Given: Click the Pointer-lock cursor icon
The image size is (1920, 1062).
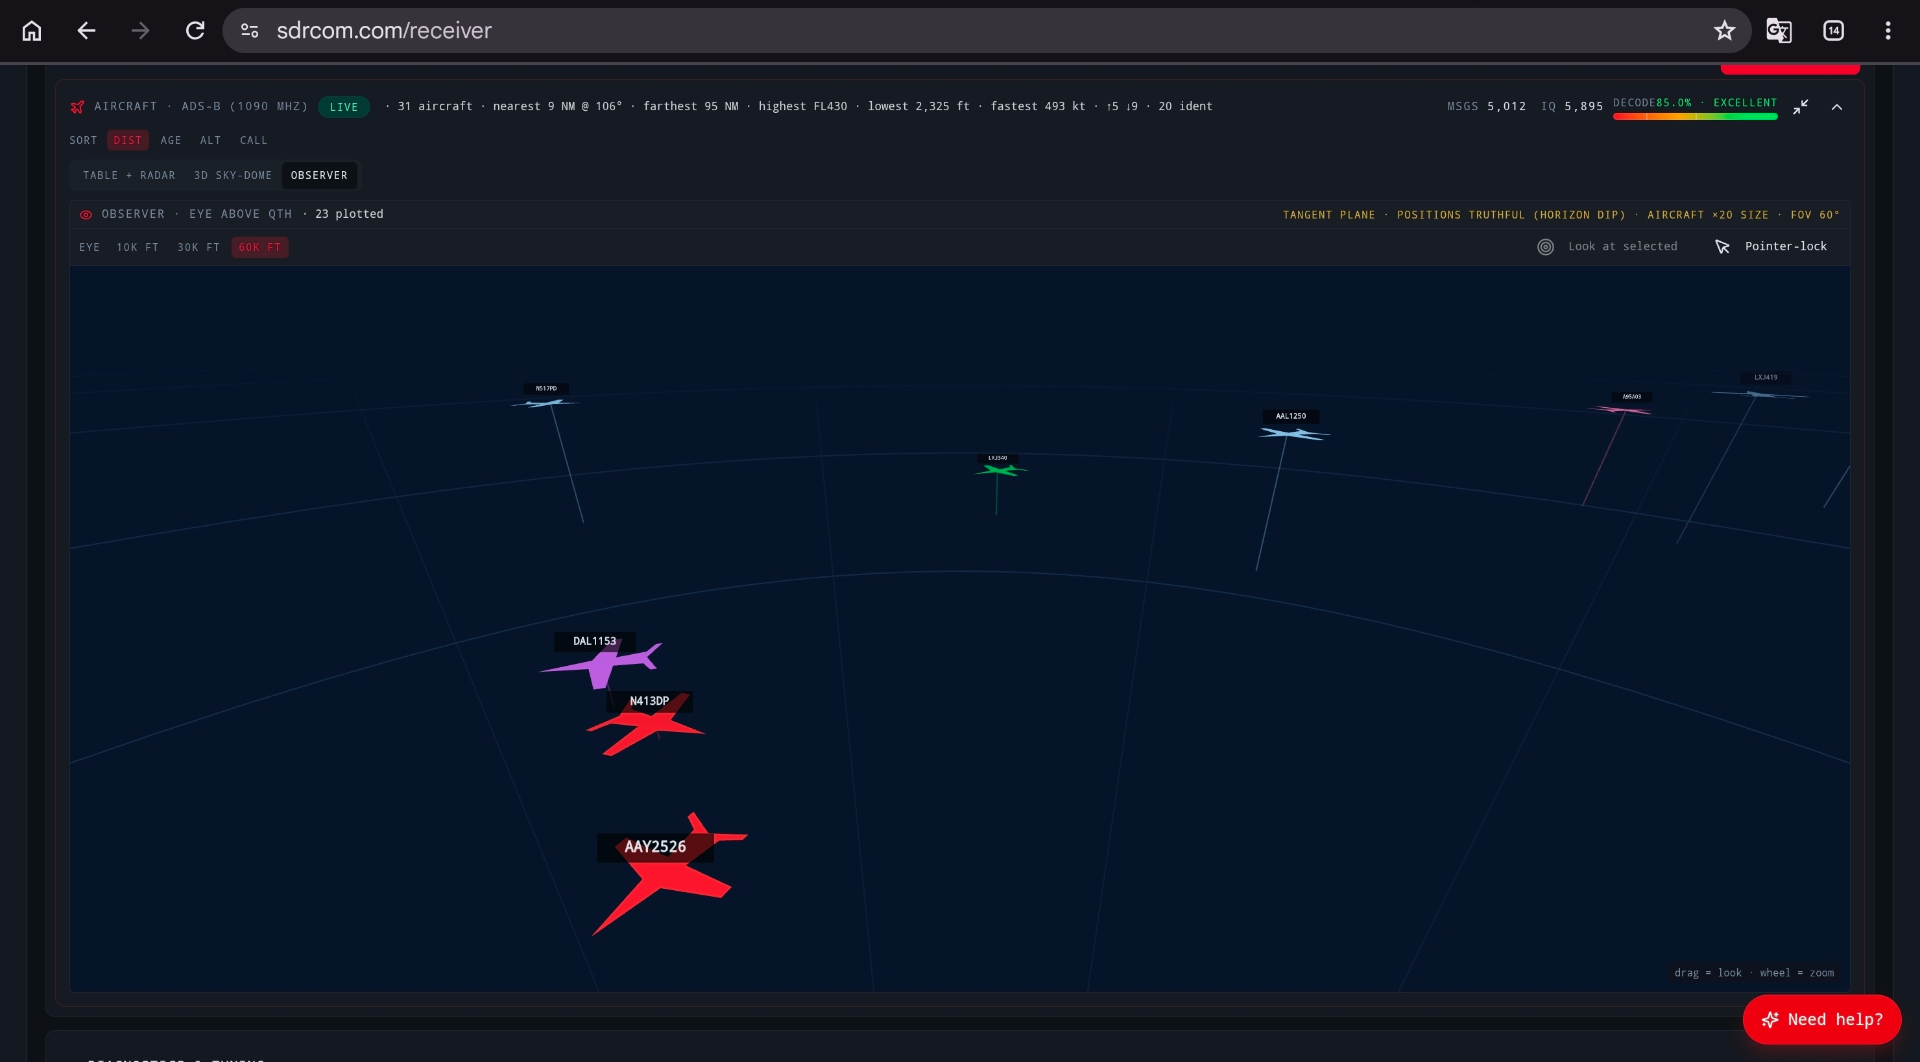Looking at the screenshot, I should coord(1722,247).
